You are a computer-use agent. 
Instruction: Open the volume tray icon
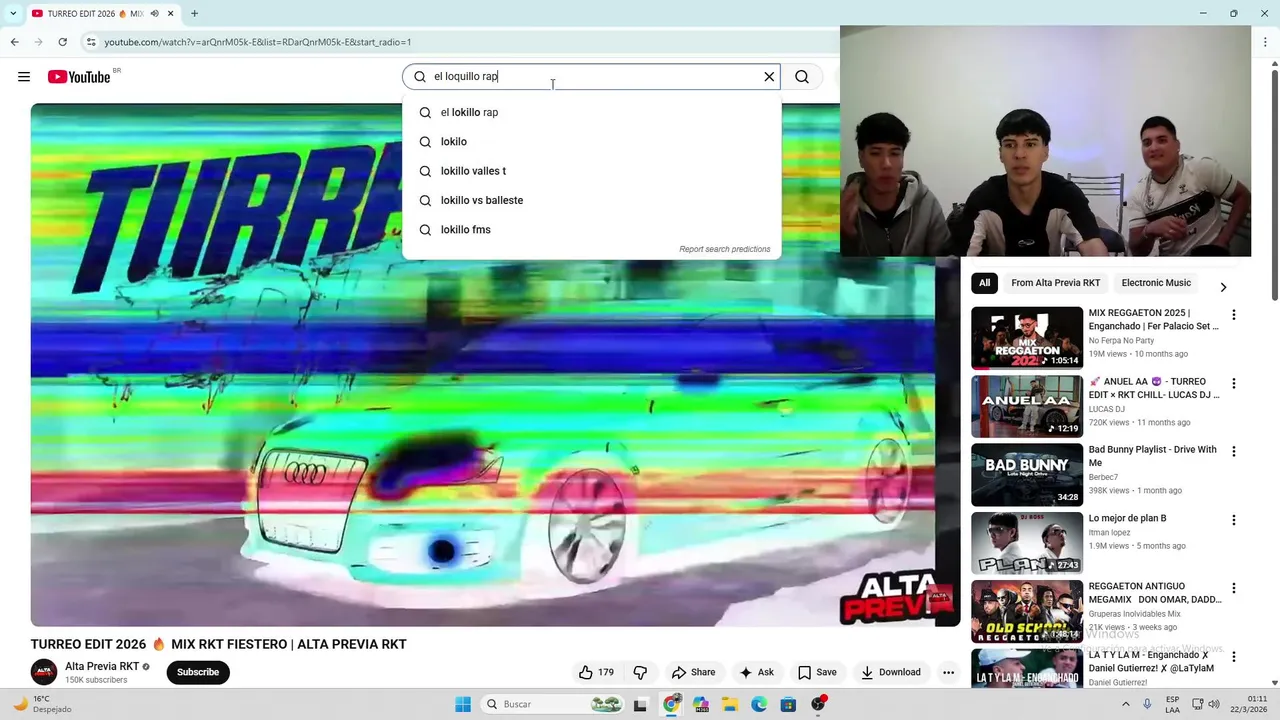[x=1216, y=704]
